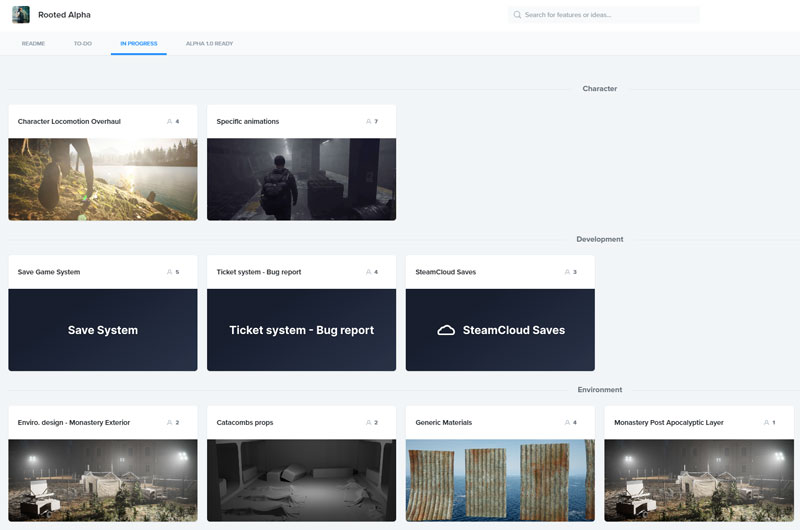Screen dimensions: 800x530
Task: Open Enviro. design - Monastery Exterior title
Action: click(x=74, y=423)
